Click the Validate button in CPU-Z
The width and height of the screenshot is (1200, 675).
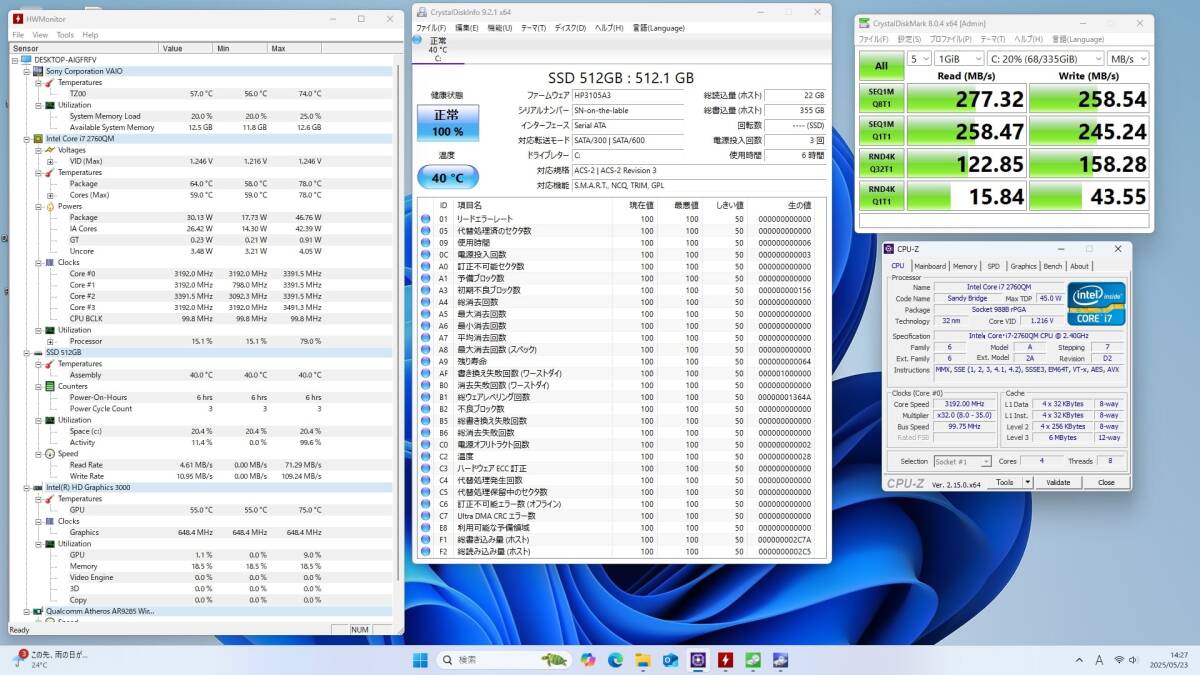(1058, 482)
